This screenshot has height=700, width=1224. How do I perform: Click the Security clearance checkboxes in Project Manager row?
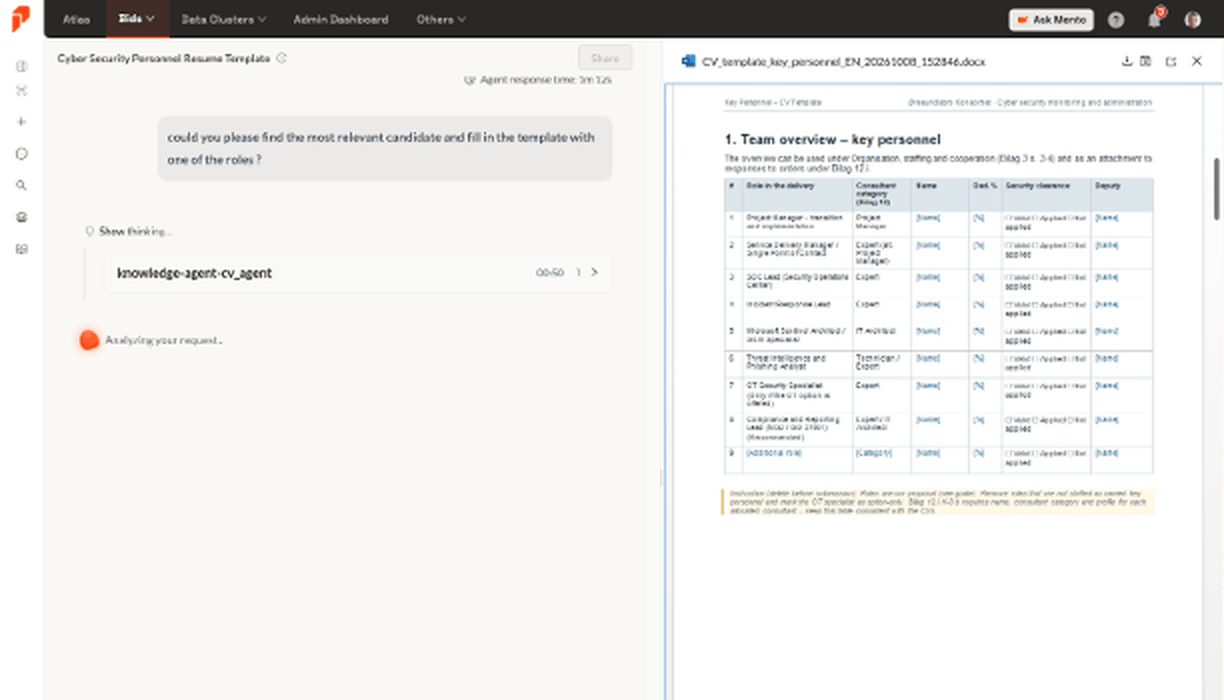click(x=1045, y=222)
